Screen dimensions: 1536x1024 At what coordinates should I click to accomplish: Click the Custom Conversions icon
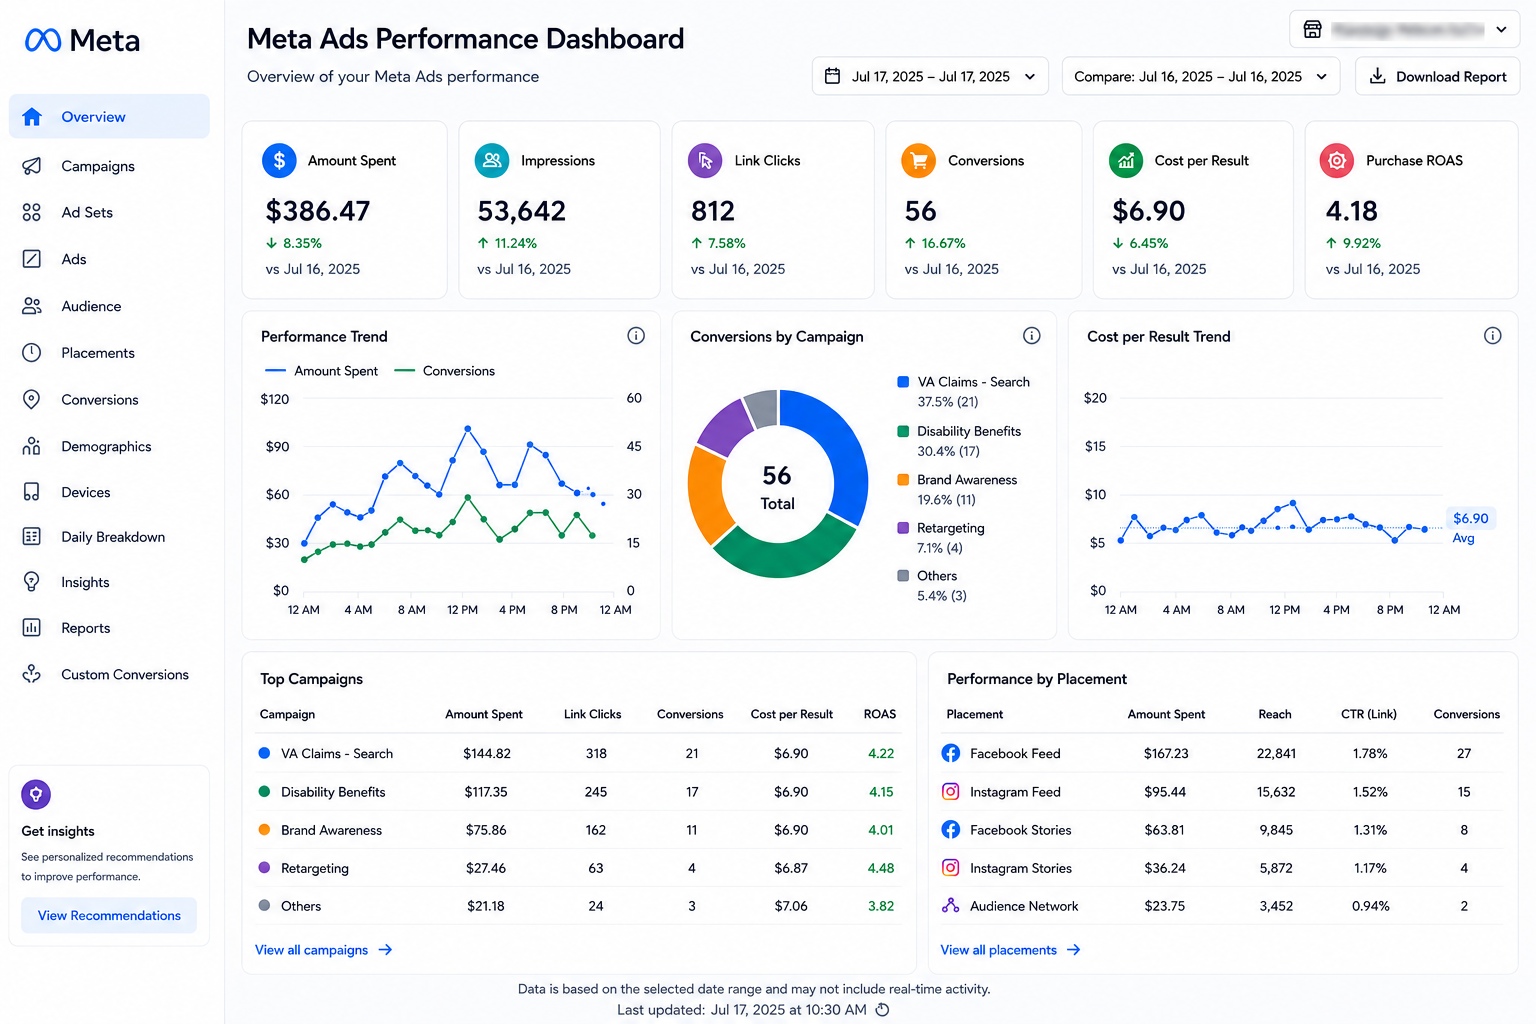coord(32,674)
